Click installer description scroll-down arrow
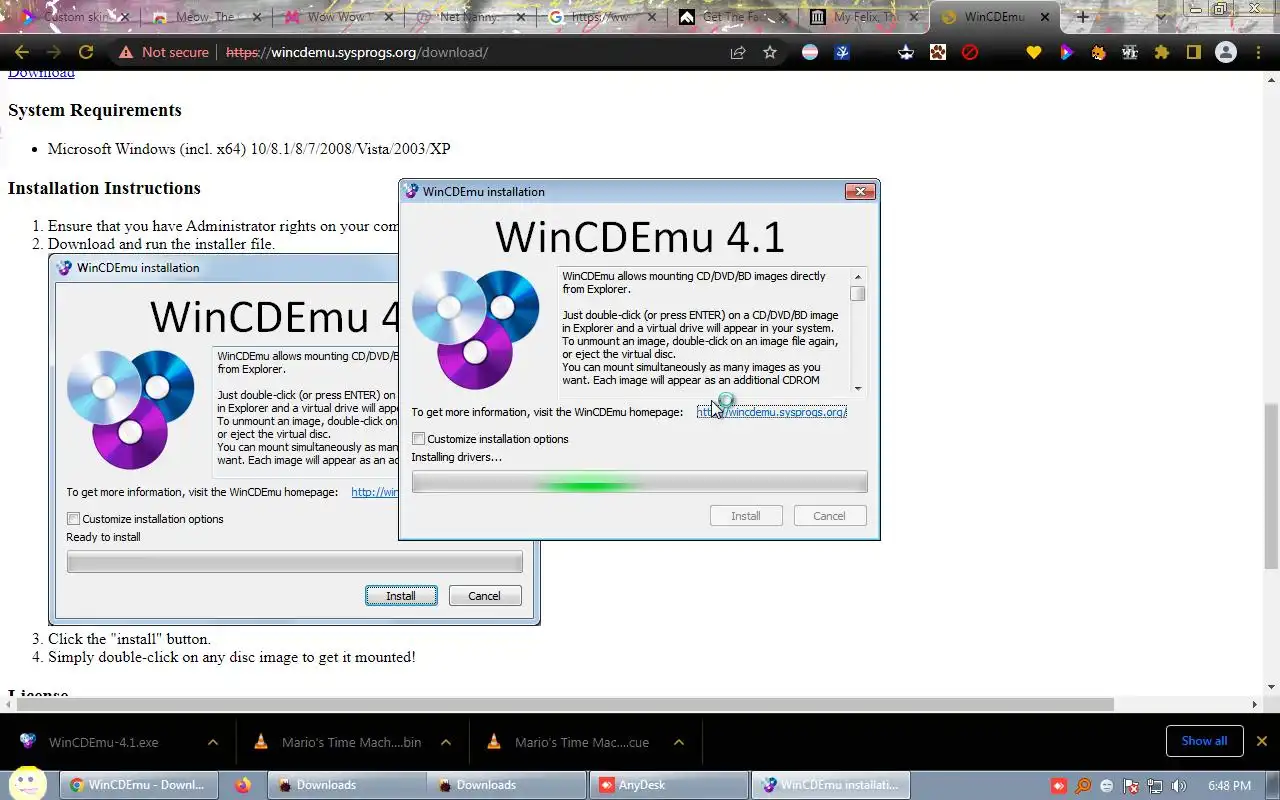The height and width of the screenshot is (800, 1280). click(x=857, y=388)
